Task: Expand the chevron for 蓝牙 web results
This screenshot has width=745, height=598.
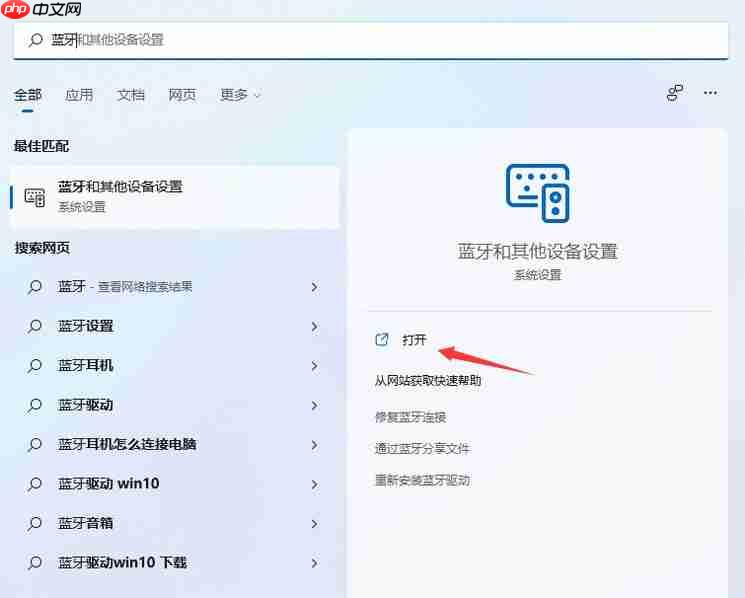Action: click(x=314, y=287)
